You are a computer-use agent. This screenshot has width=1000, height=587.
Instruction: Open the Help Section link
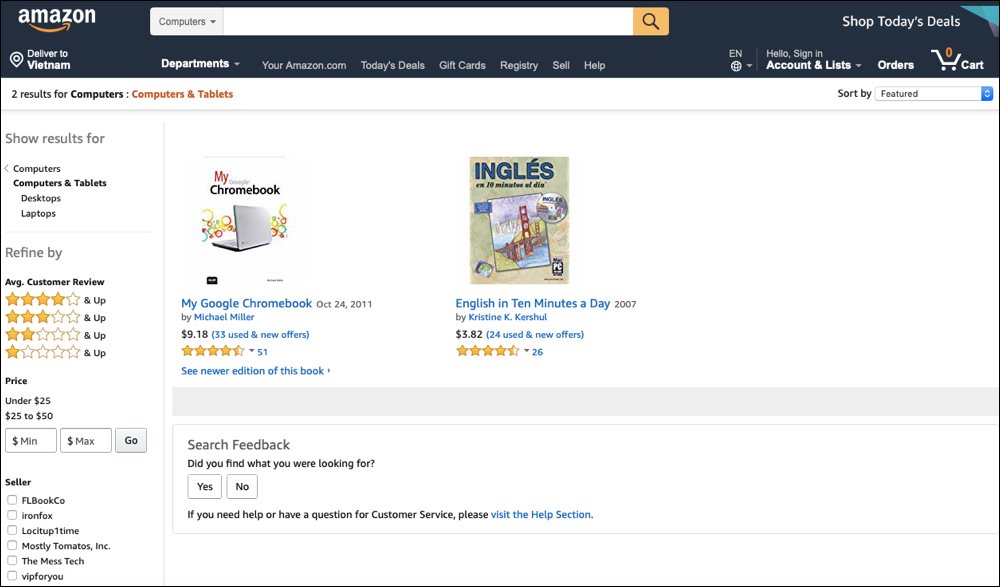point(541,515)
